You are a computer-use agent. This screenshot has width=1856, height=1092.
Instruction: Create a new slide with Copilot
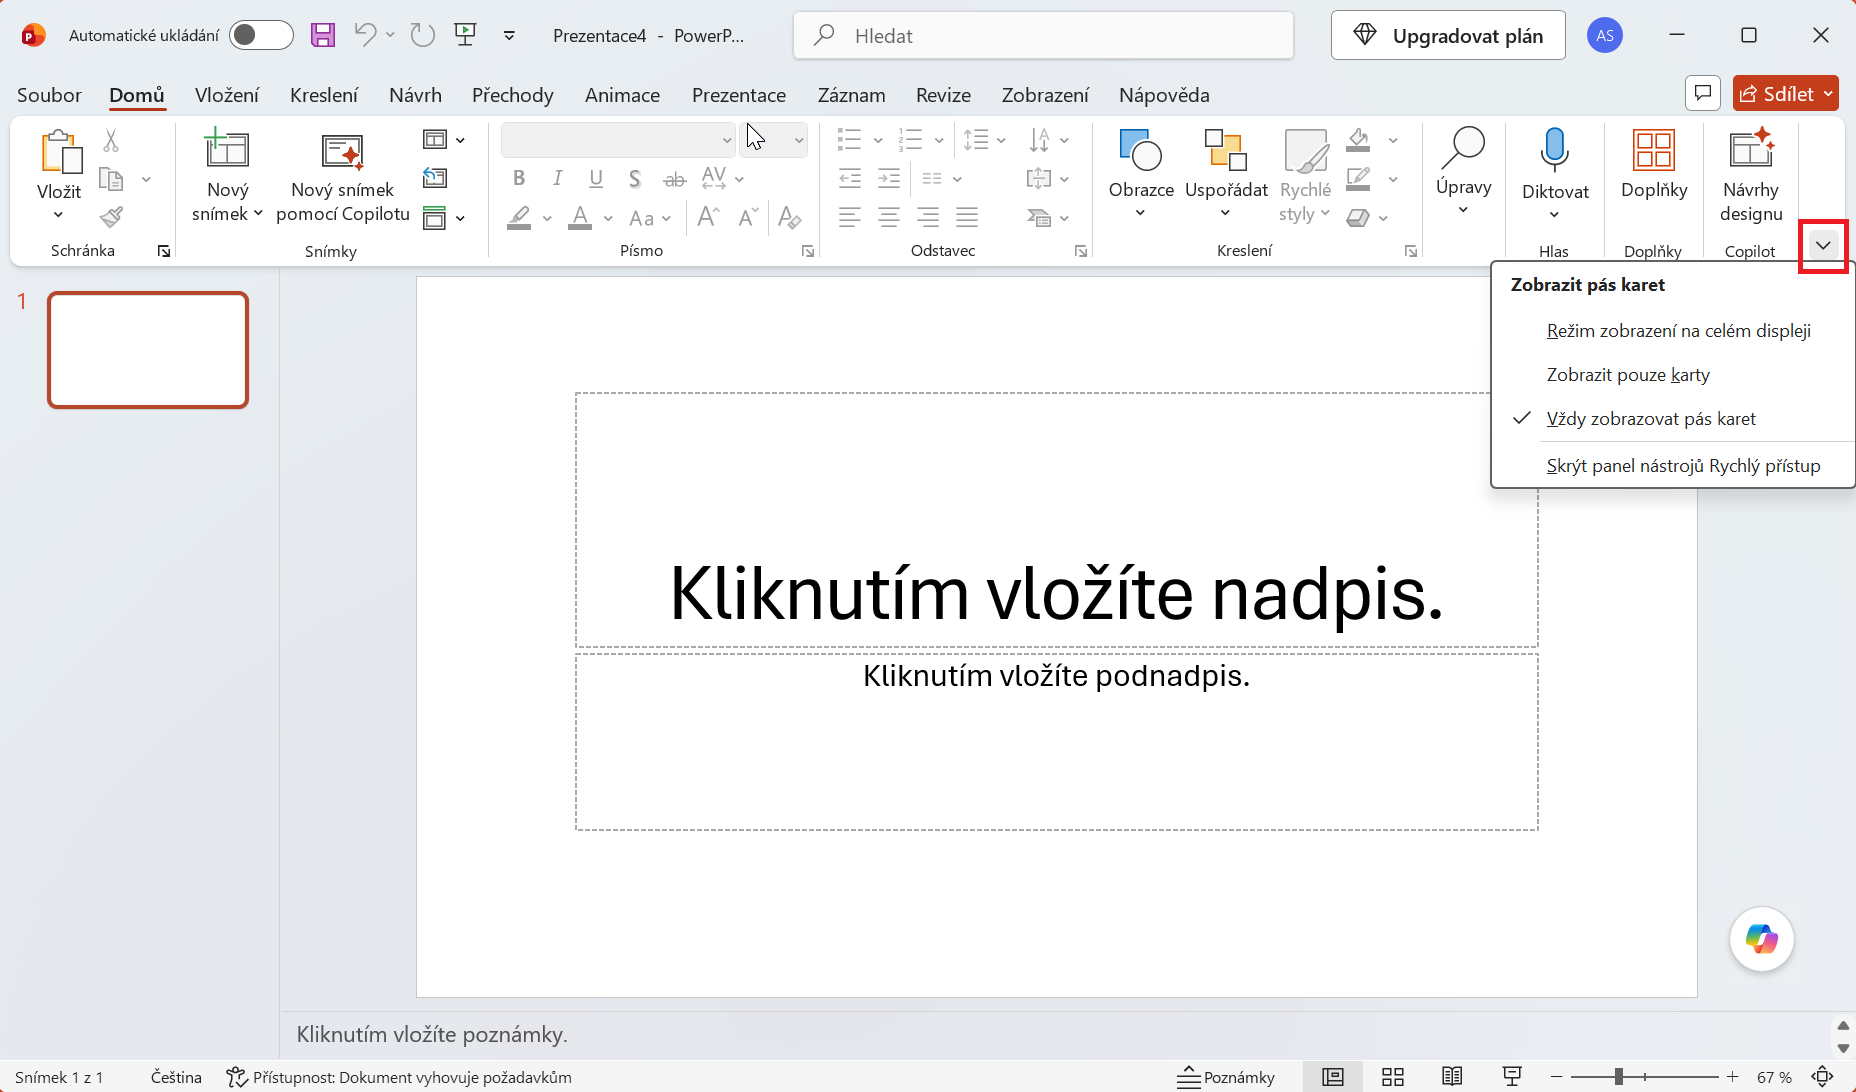pyautogui.click(x=343, y=176)
